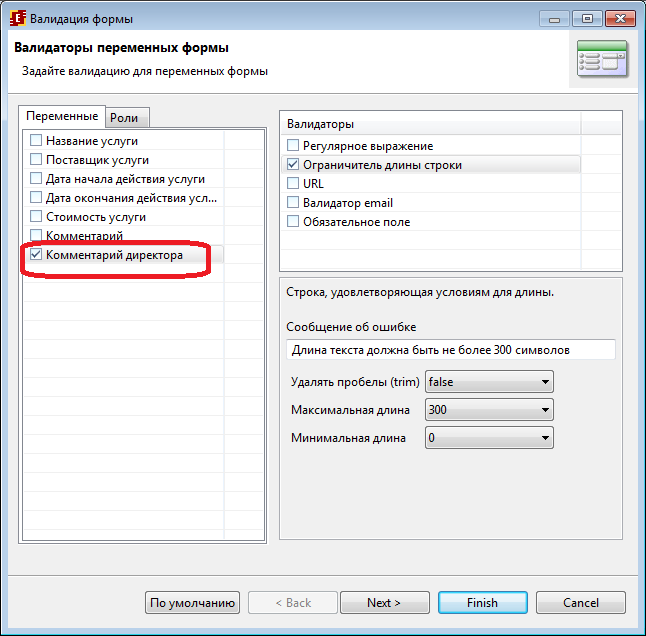Select the Переменные tab
Viewport: 646px width, 636px height.
tap(62, 116)
